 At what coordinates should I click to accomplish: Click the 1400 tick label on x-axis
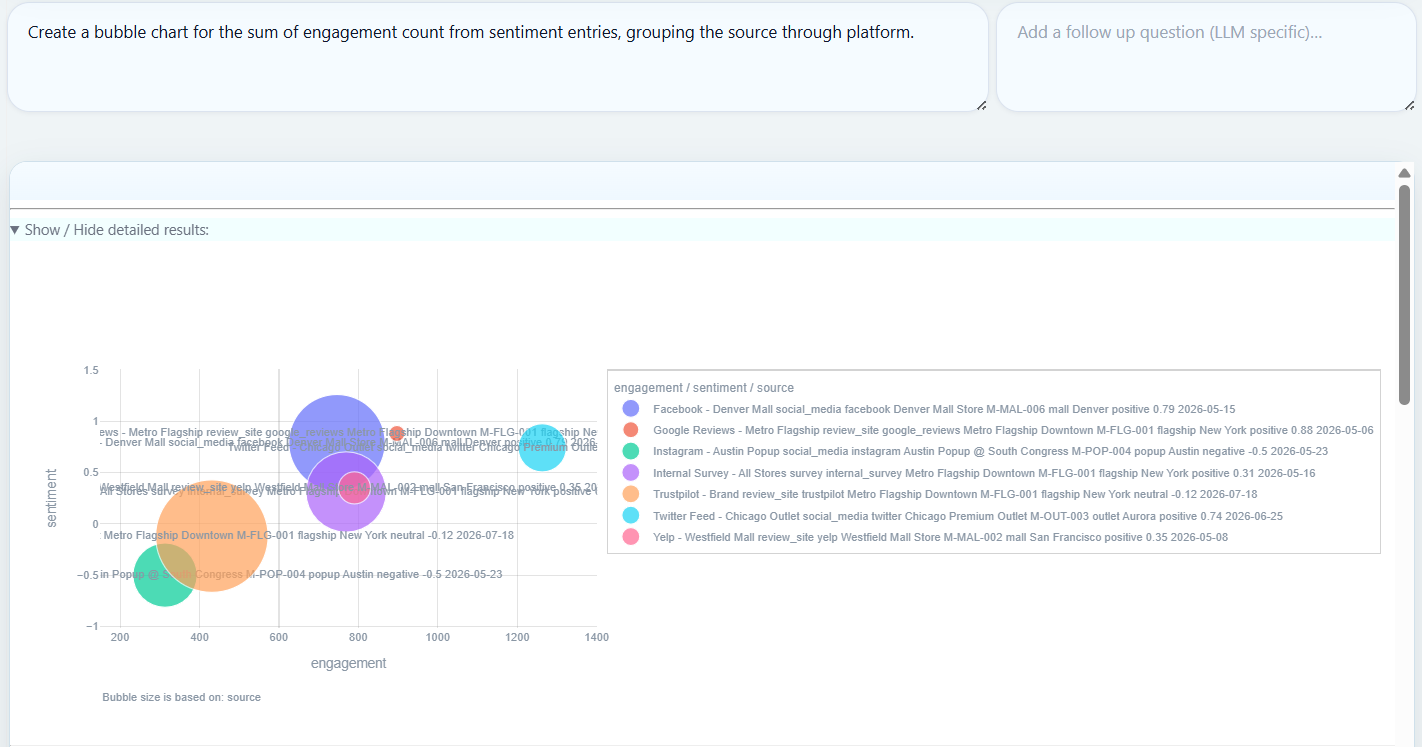[x=597, y=637]
